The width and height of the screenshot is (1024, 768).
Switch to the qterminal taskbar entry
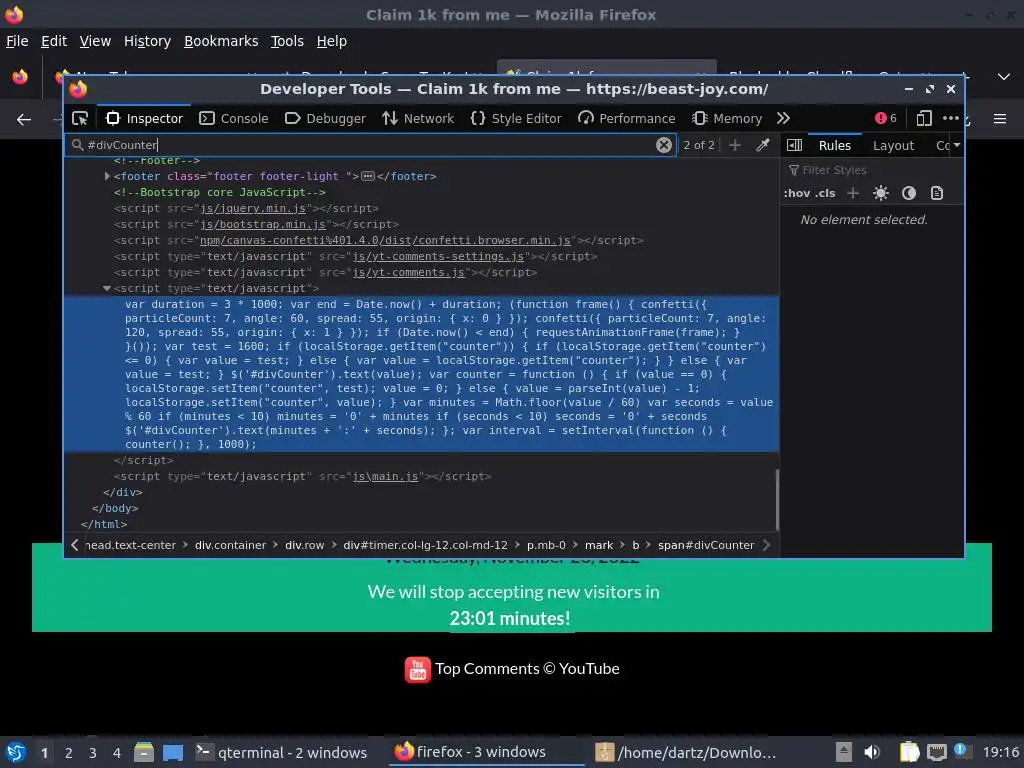(282, 753)
